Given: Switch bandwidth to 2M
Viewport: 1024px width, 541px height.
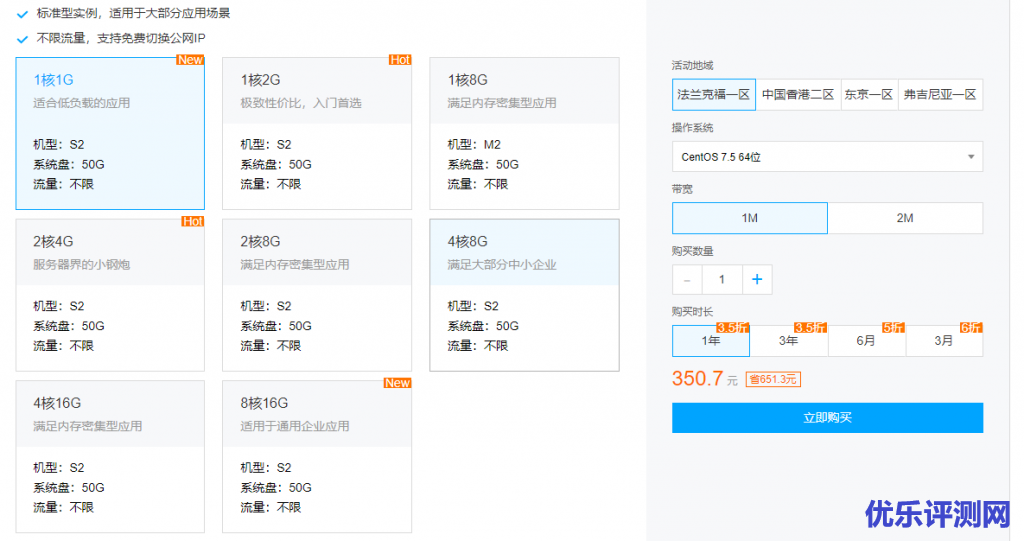Looking at the screenshot, I should pos(905,218).
